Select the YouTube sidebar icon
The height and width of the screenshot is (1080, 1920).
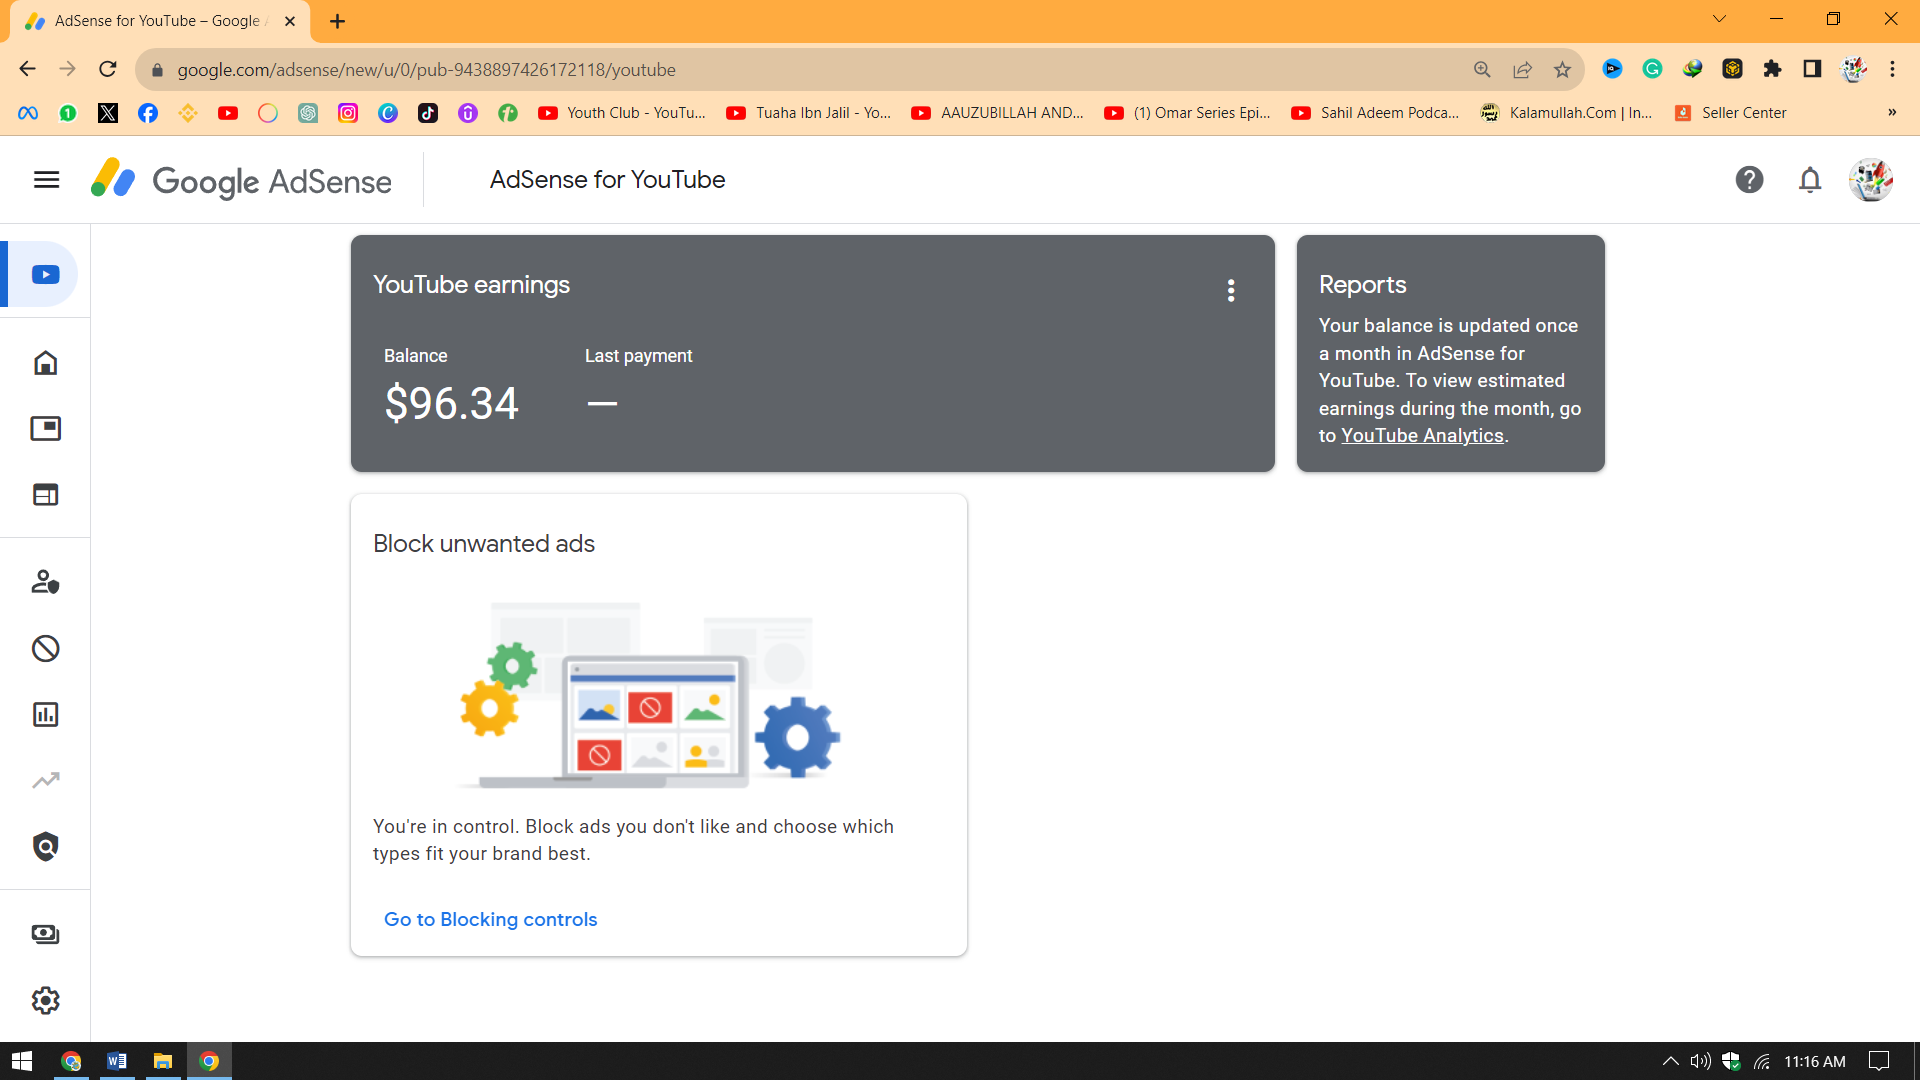tap(45, 274)
